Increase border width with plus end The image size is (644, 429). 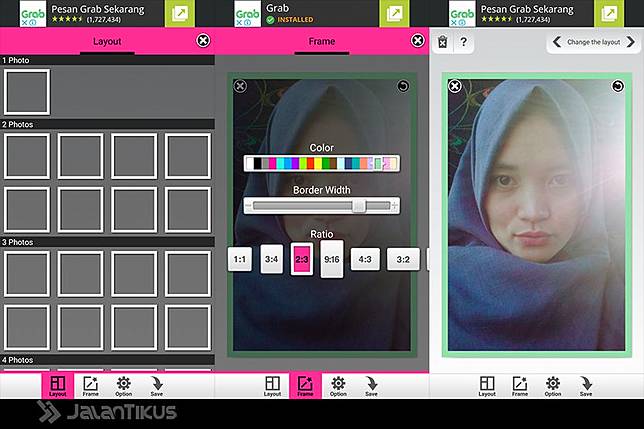click(394, 205)
